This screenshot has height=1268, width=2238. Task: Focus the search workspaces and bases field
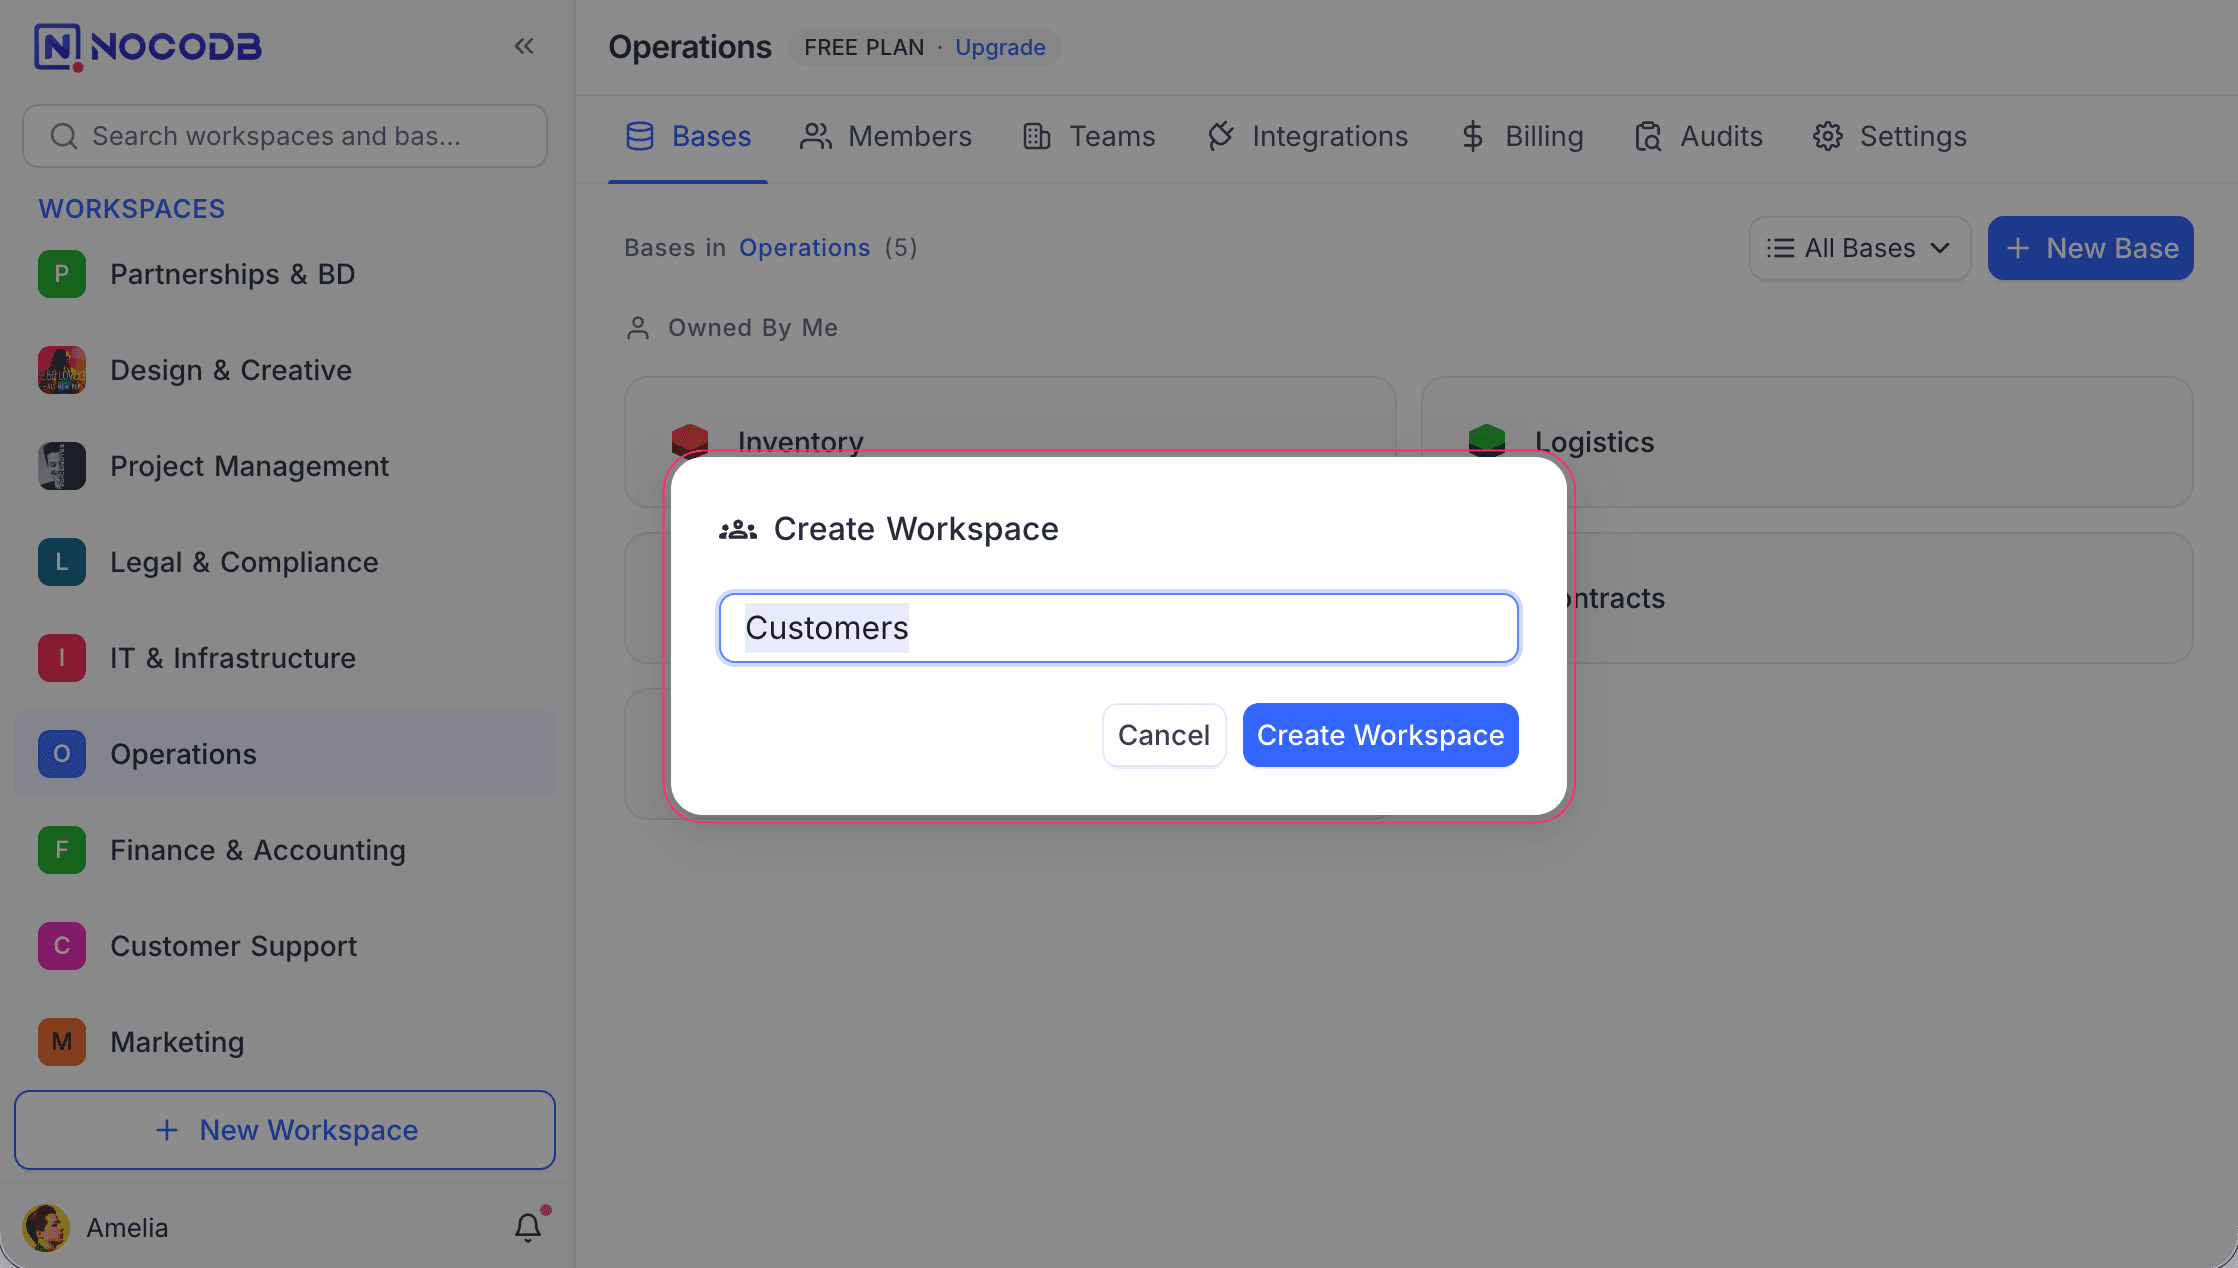click(285, 136)
